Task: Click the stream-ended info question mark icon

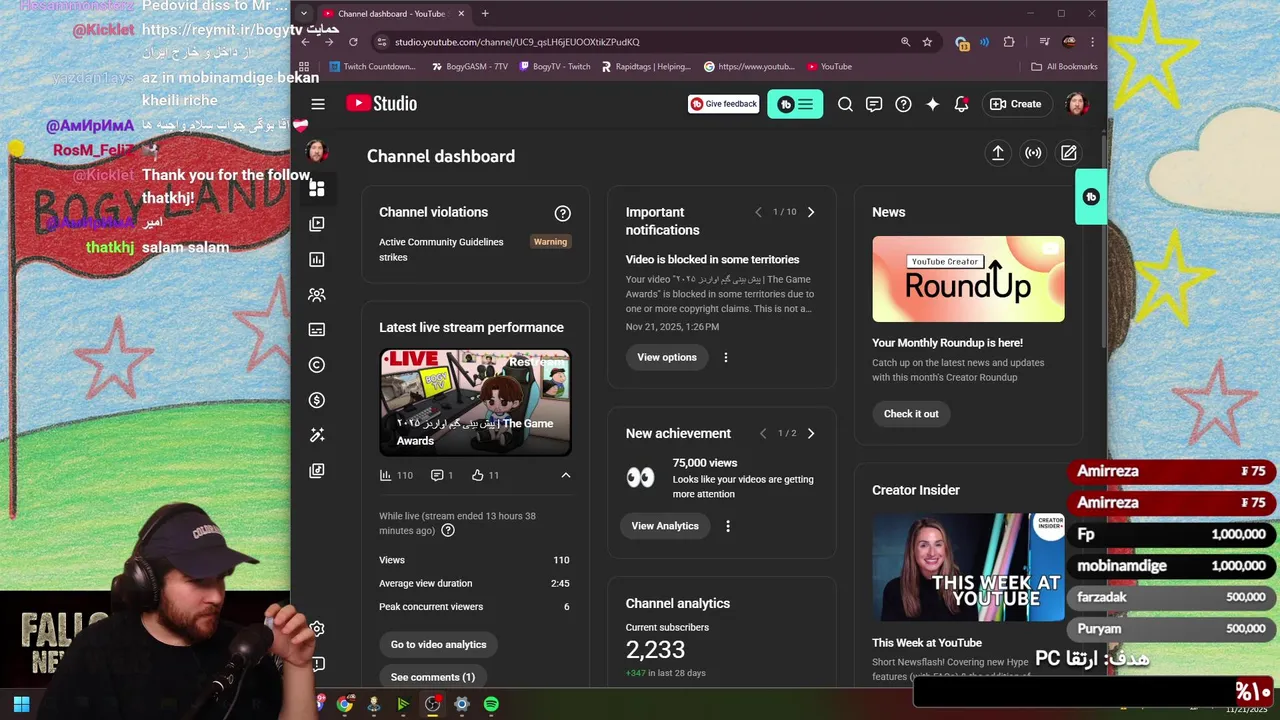Action: pyautogui.click(x=448, y=530)
